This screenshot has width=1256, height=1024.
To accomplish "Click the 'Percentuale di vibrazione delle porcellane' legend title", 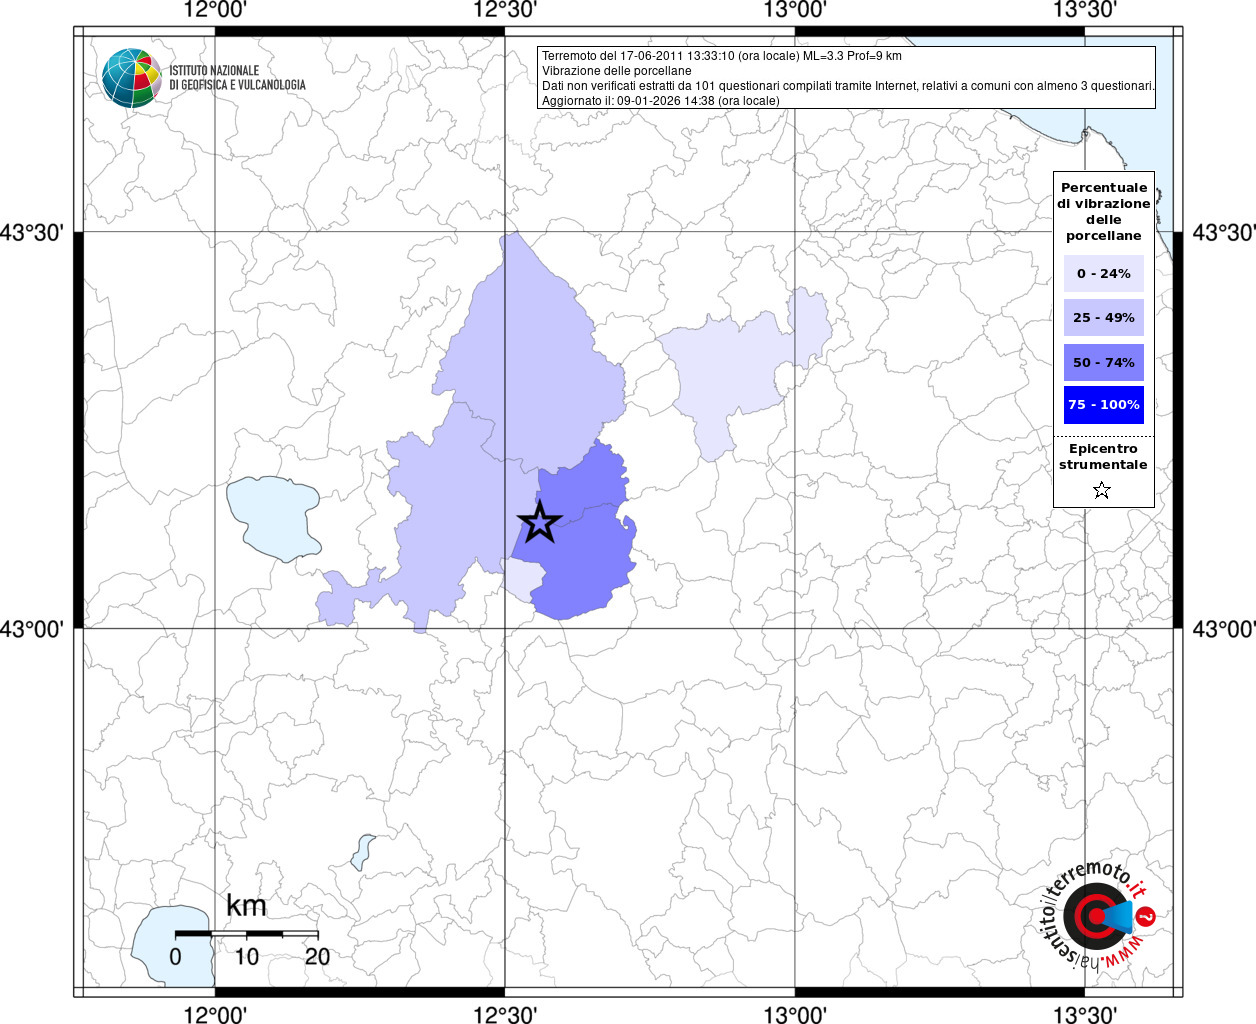I will 1104,211.
